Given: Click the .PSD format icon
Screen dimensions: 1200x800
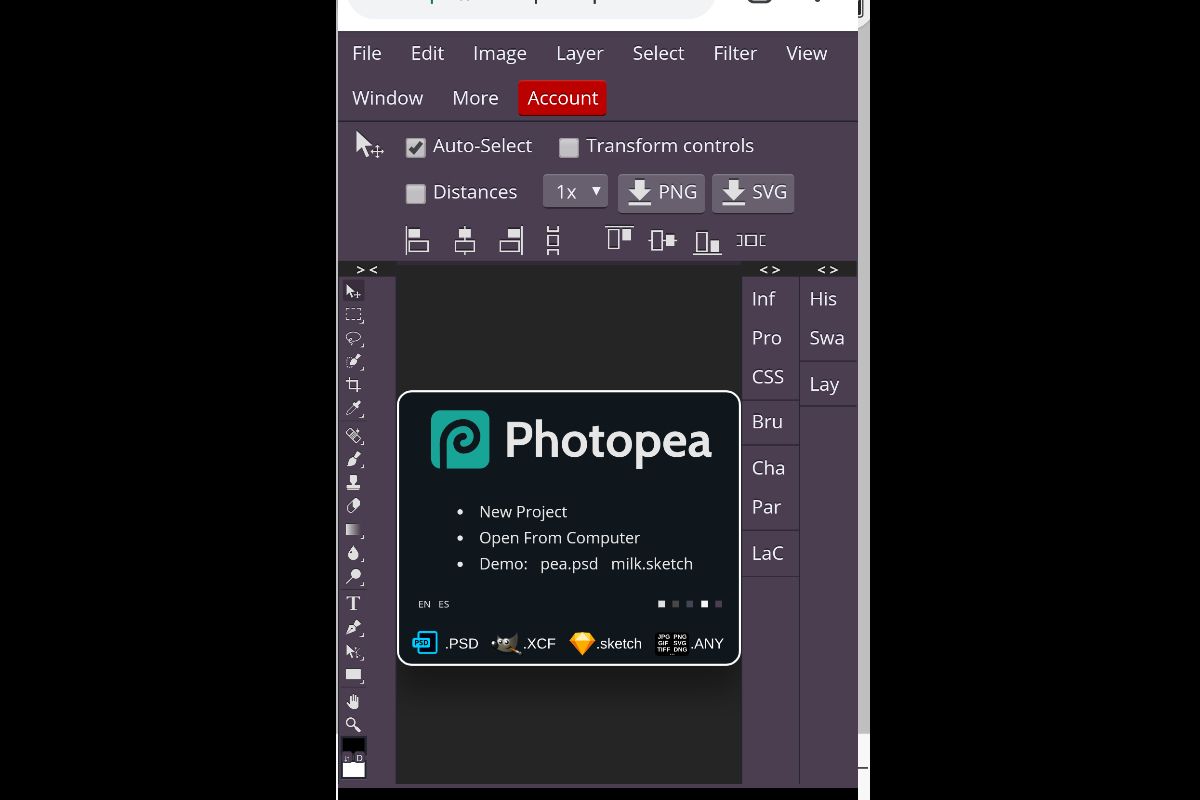Looking at the screenshot, I should pyautogui.click(x=425, y=643).
